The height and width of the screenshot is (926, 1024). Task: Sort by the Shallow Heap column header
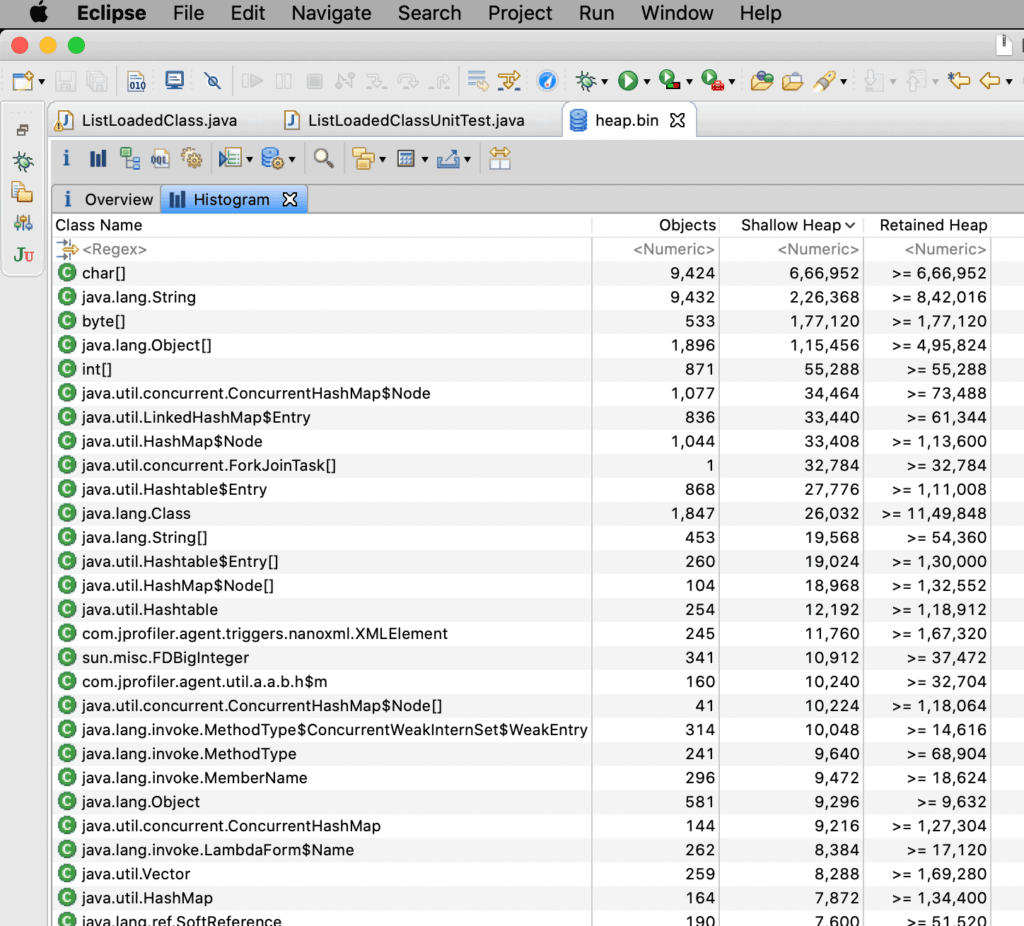click(x=792, y=225)
